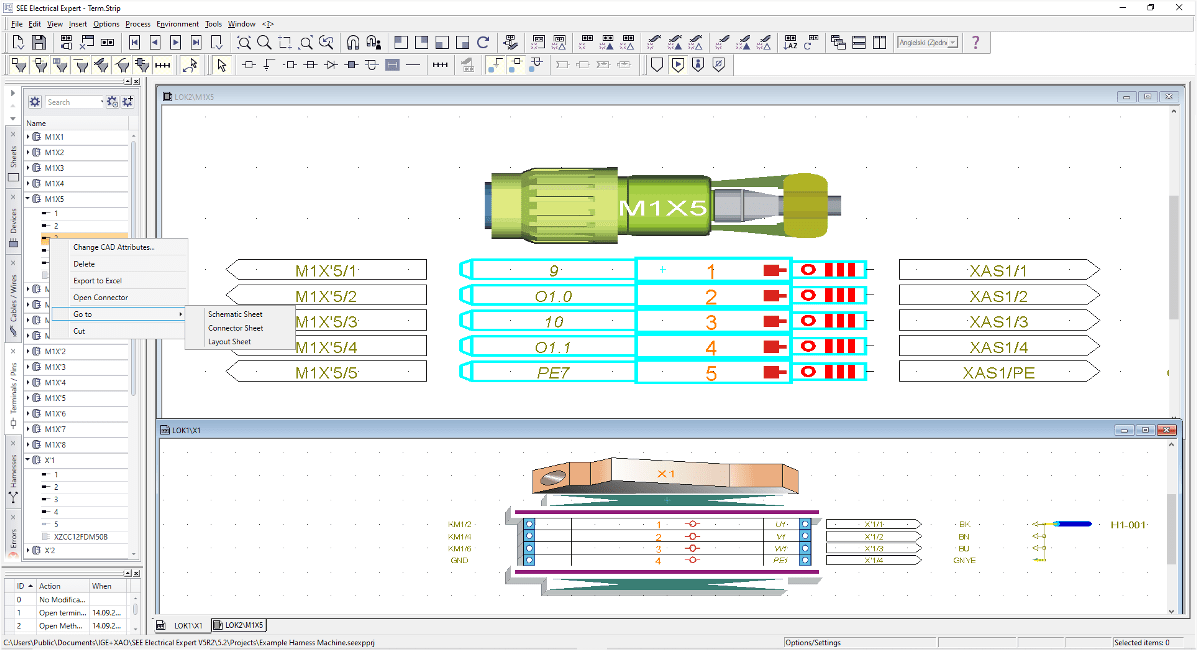Toggle the shield with arrow filter icon
The image size is (1197, 650).
(678, 64)
